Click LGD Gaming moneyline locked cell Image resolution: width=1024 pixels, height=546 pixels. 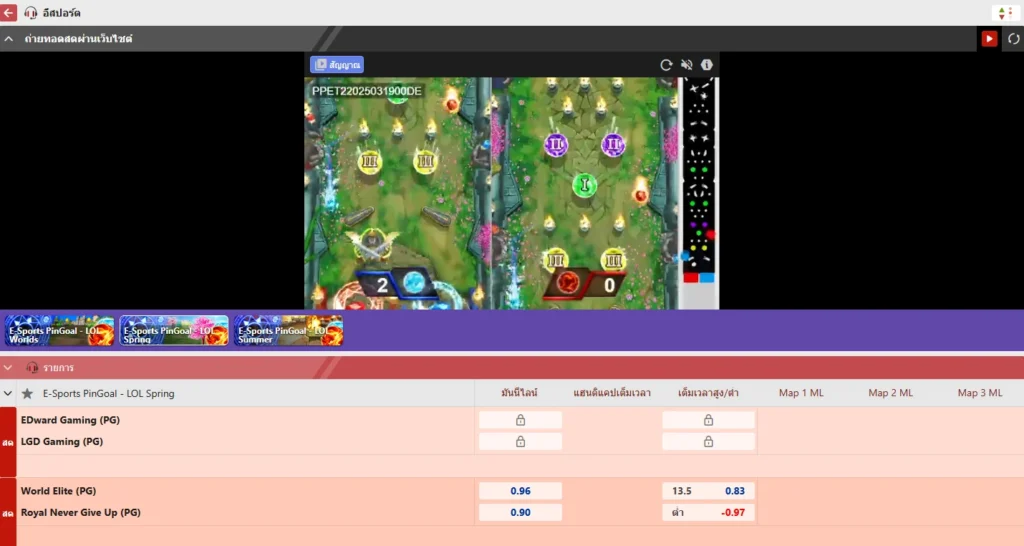click(520, 442)
